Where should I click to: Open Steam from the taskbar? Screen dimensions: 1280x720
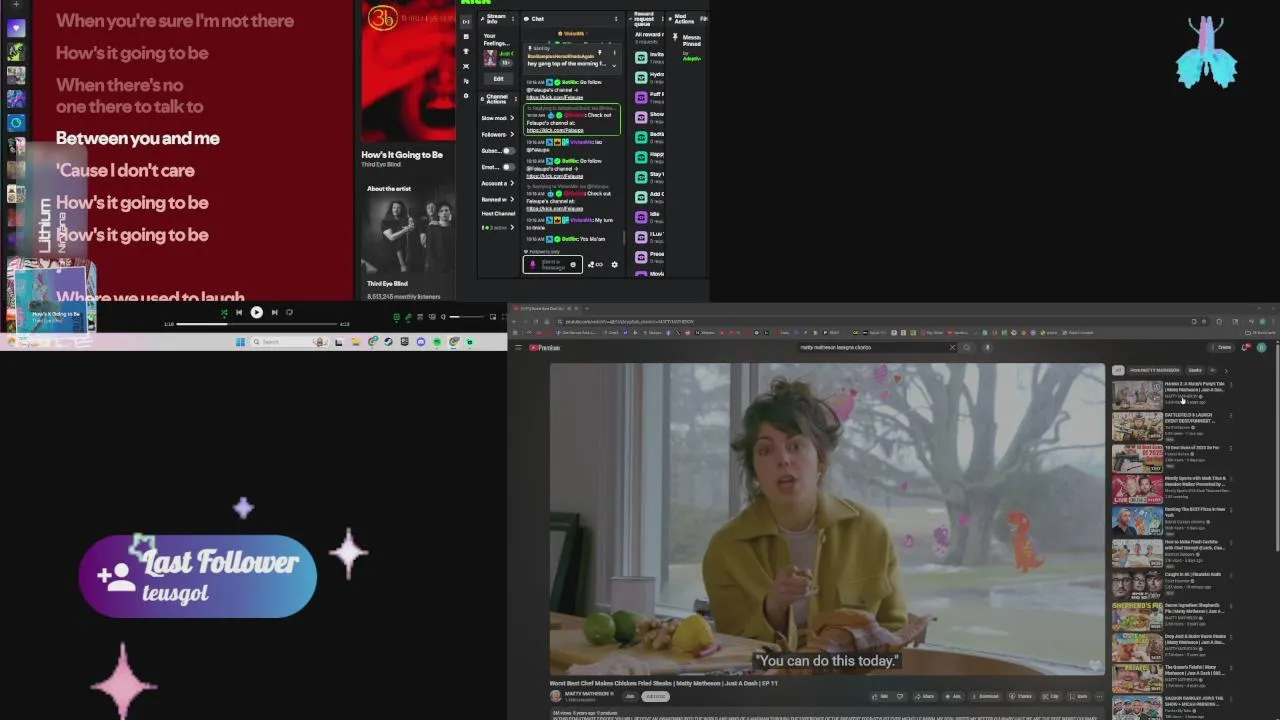pyautogui.click(x=388, y=342)
